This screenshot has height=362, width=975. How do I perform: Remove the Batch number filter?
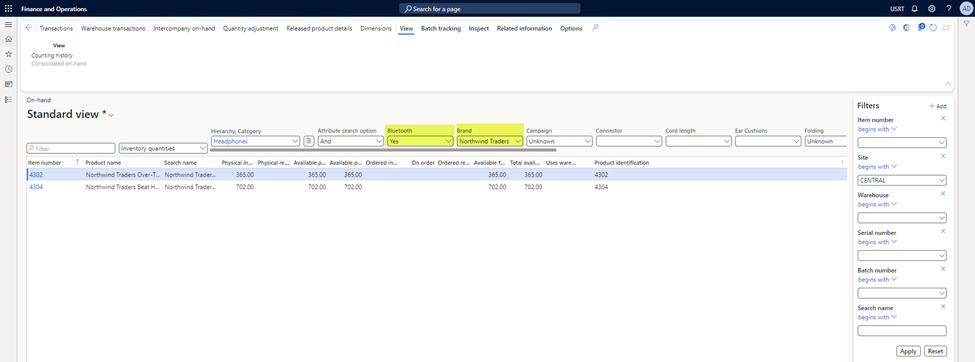[x=943, y=269]
